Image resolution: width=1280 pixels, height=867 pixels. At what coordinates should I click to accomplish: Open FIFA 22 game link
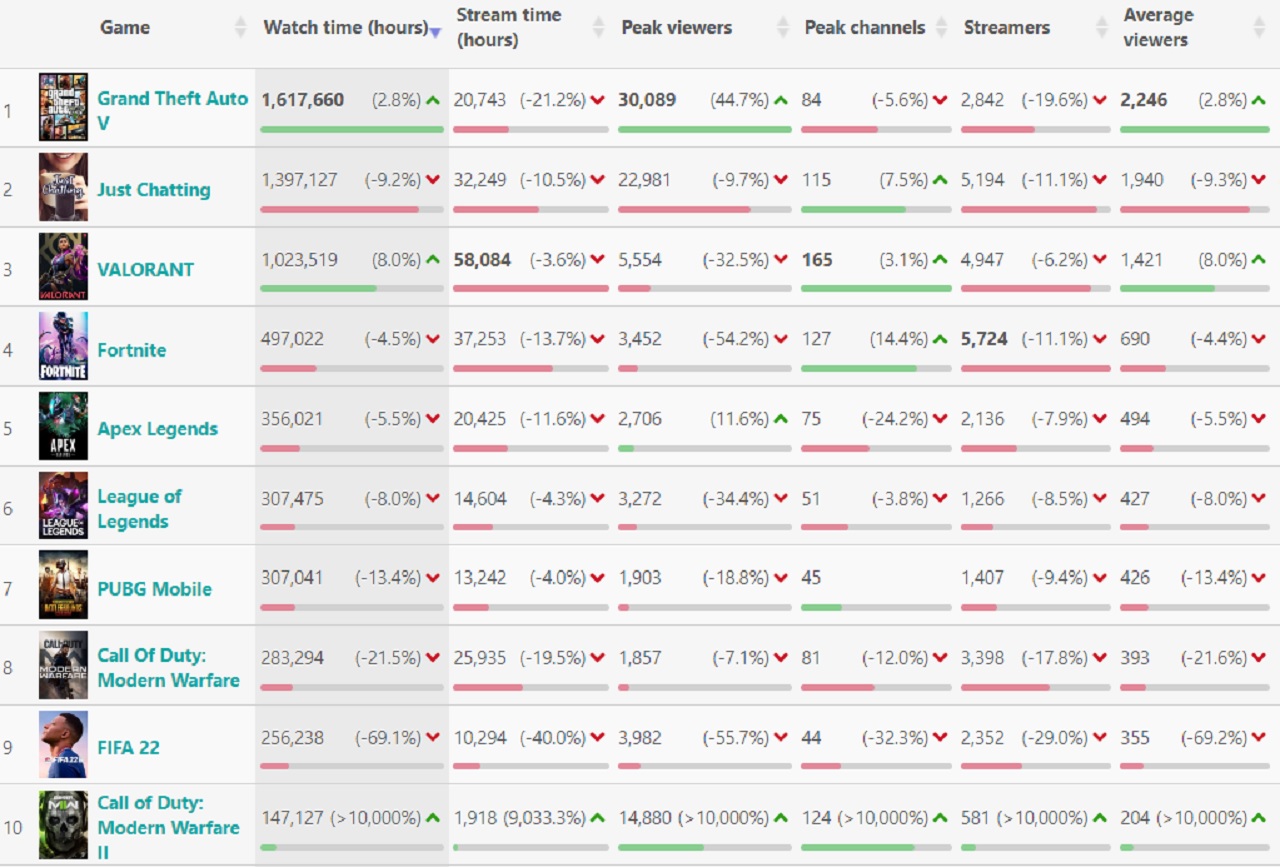128,748
